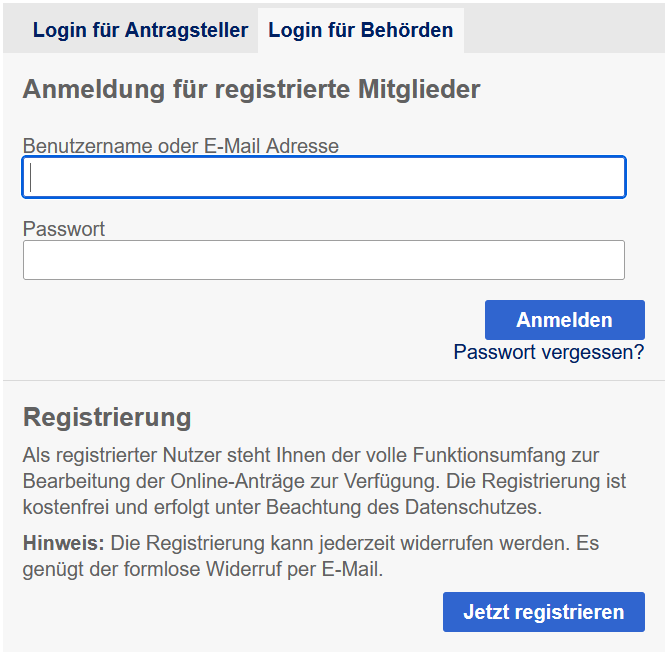This screenshot has height=657, width=670.
Task: Click the phrase formlose Widerruf per E-Mail
Action: click(x=270, y=570)
